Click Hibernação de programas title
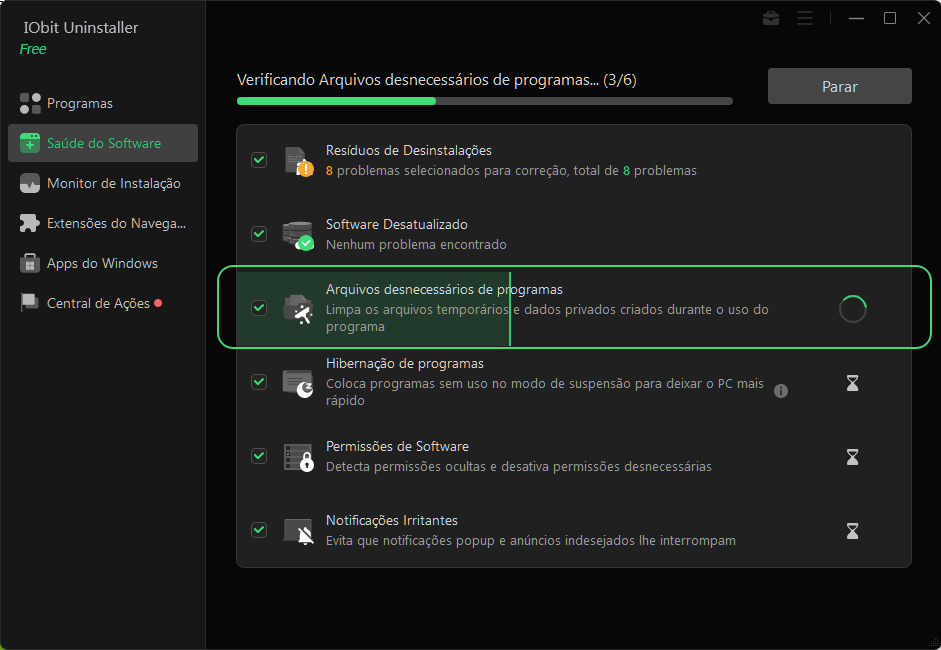The width and height of the screenshot is (941, 650). click(x=404, y=363)
